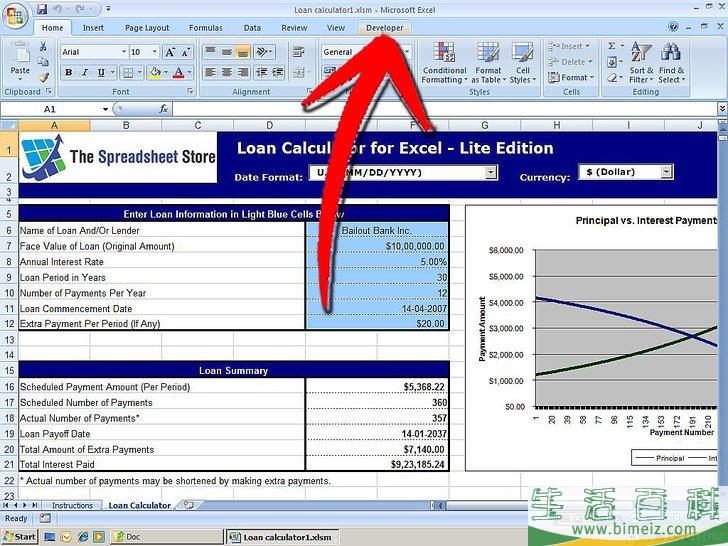The height and width of the screenshot is (546, 728).
Task: Toggle Bottom Align highlighted button
Action: coord(243,51)
